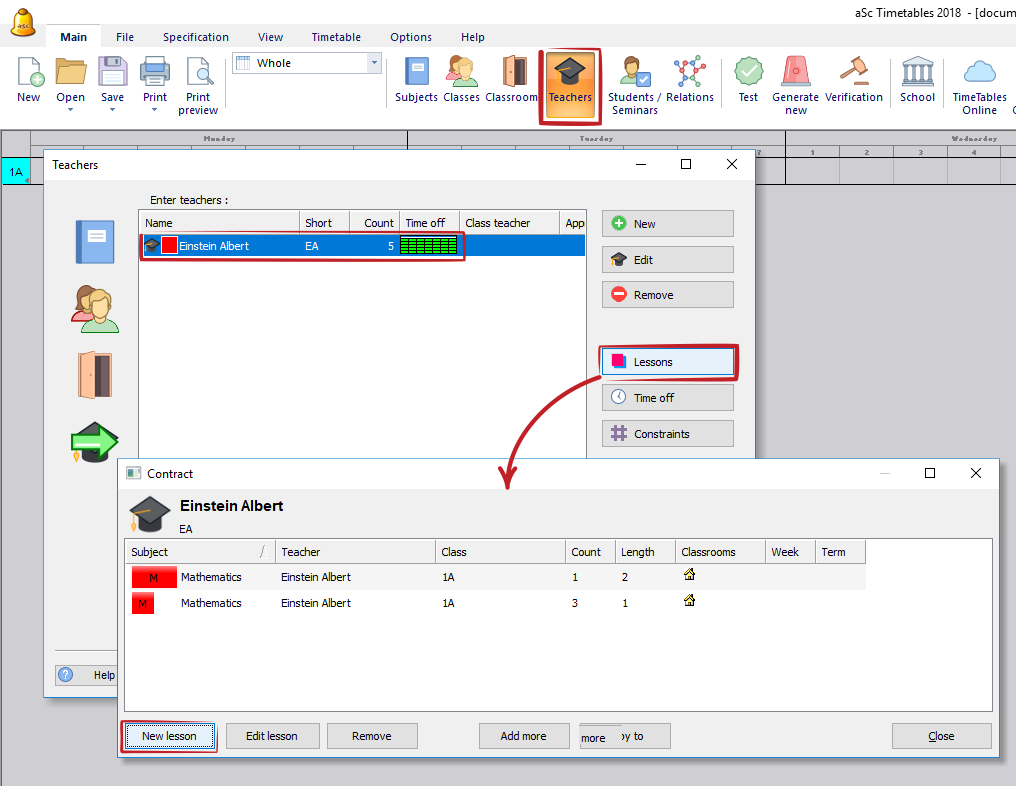Expand the Open button dropdown arrow

[70, 109]
